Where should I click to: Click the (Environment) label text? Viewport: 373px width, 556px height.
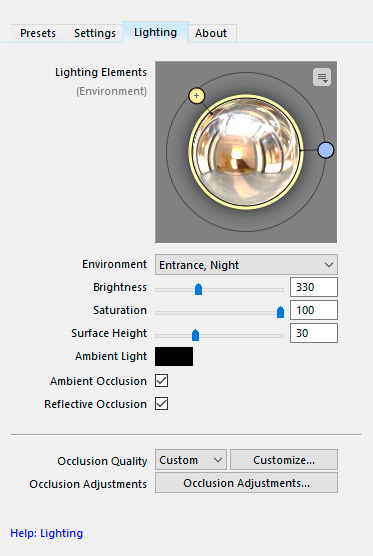111,91
